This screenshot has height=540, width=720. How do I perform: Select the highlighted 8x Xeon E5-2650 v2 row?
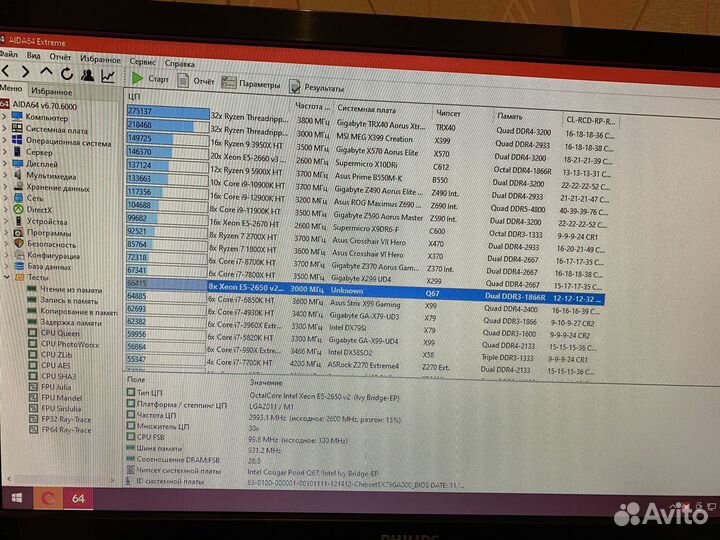coord(365,292)
